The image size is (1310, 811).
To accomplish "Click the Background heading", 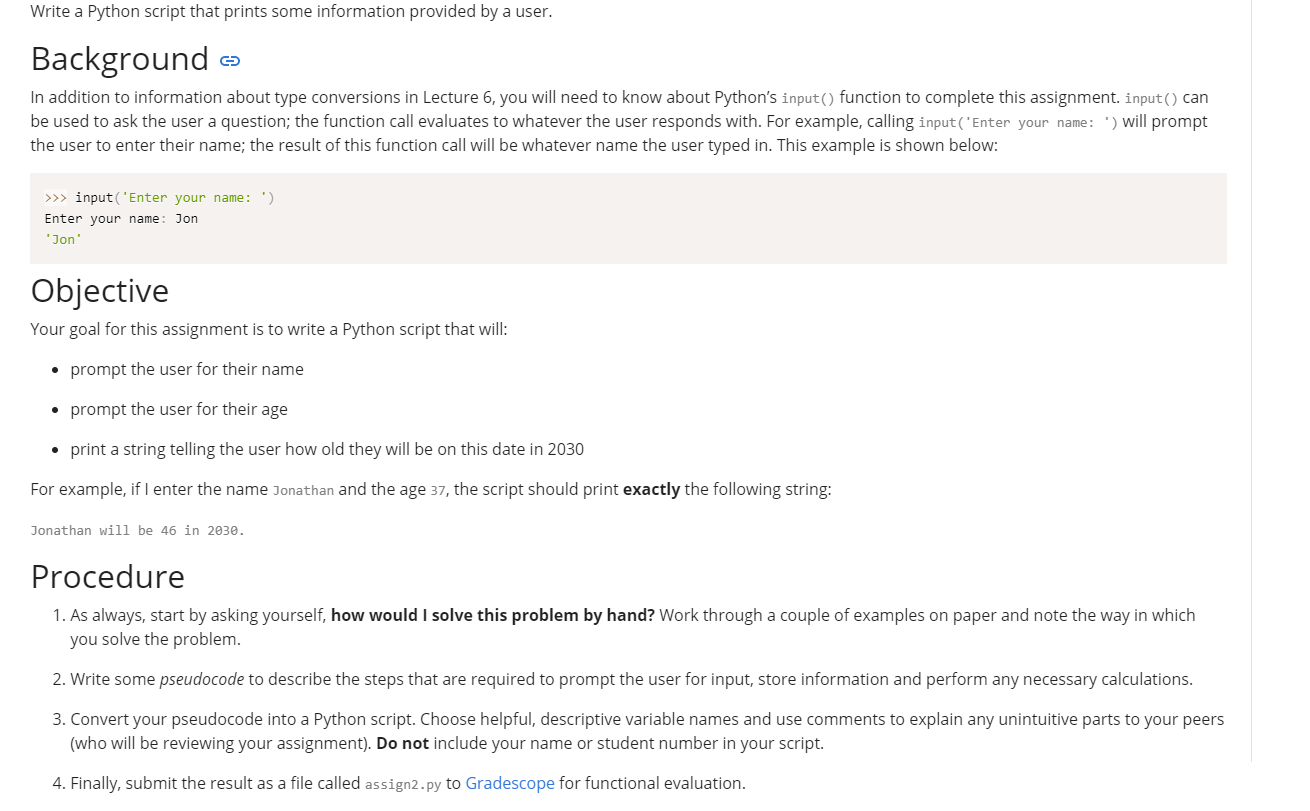I will click(120, 59).
